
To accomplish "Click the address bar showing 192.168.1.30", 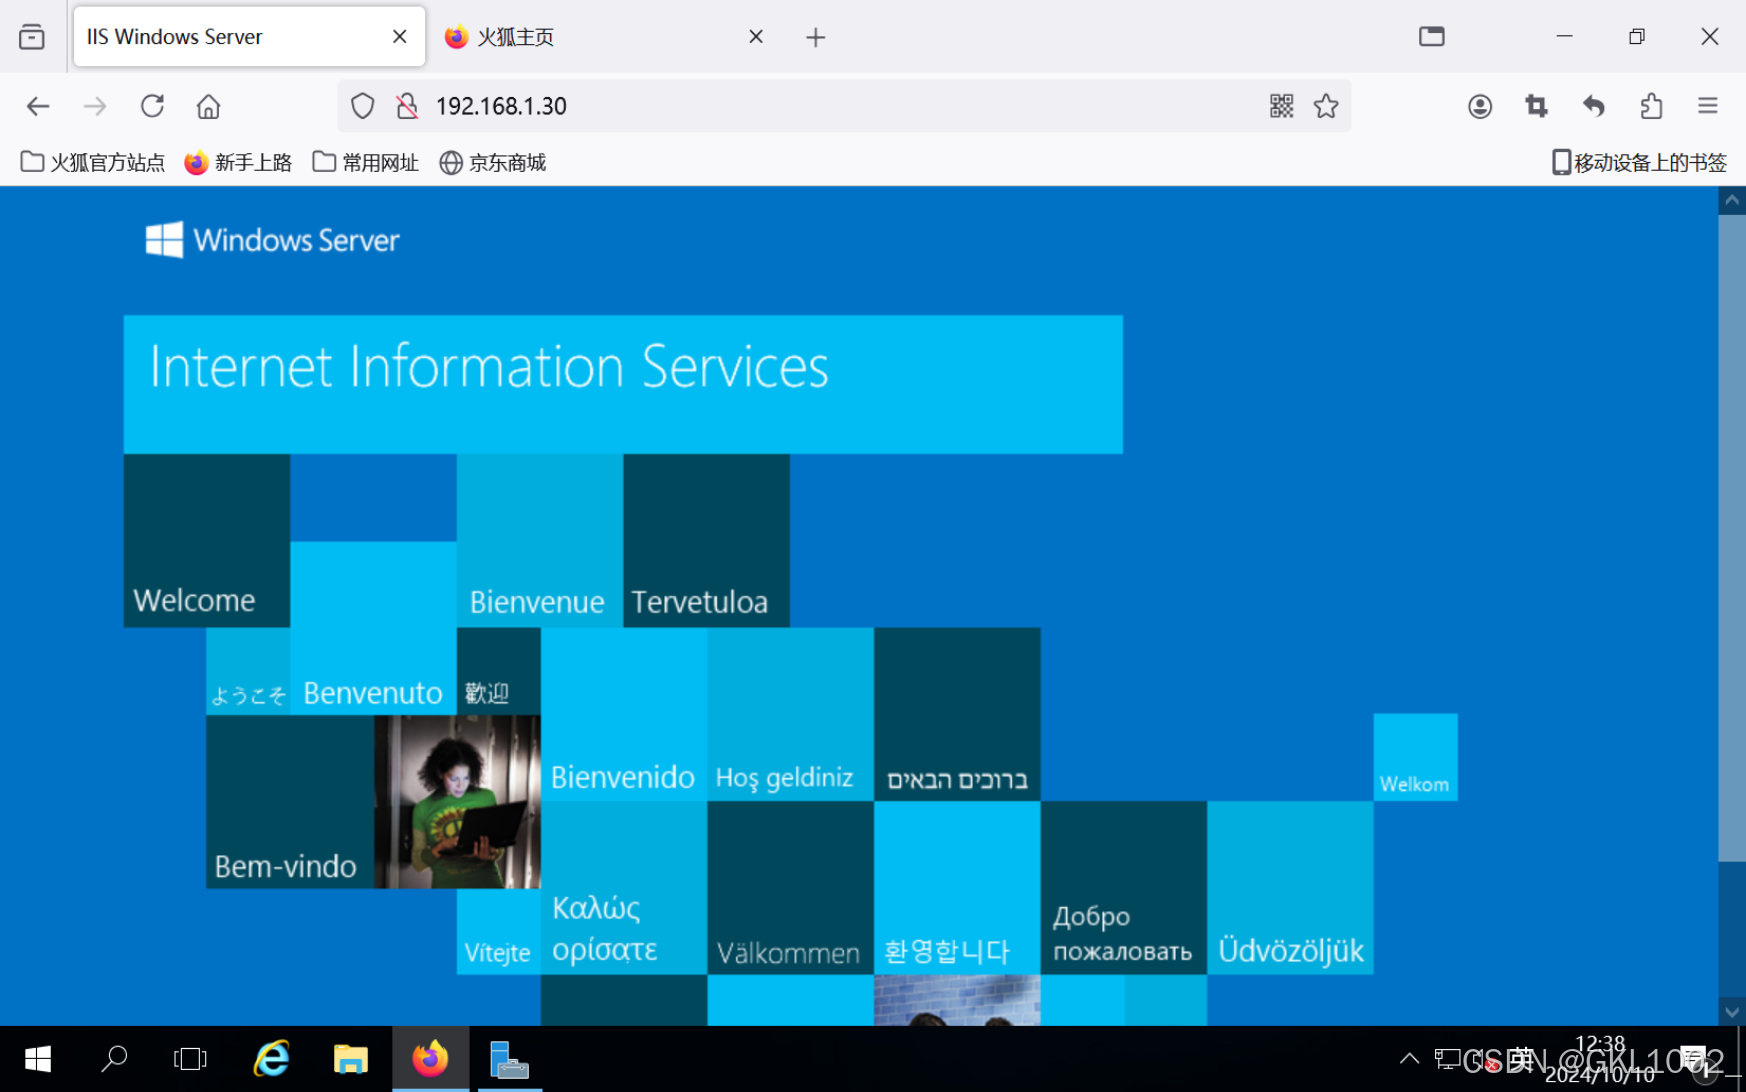I will pos(844,106).
